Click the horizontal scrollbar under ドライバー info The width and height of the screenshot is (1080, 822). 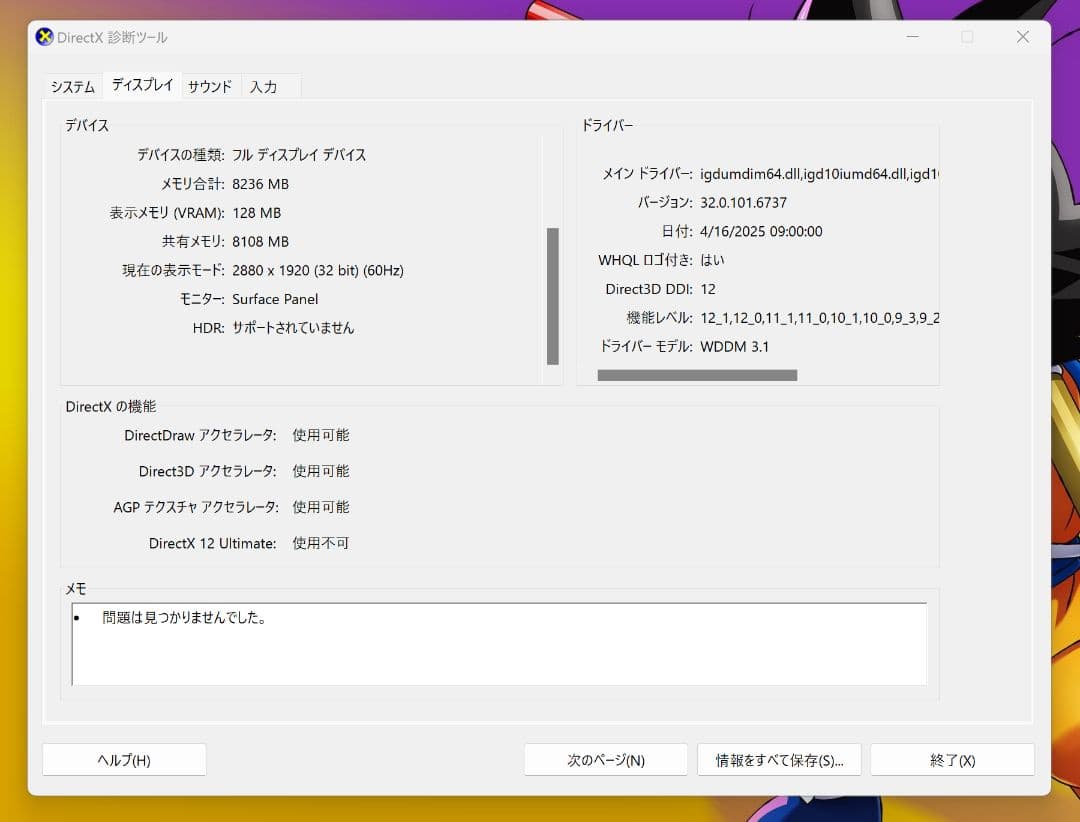point(697,374)
